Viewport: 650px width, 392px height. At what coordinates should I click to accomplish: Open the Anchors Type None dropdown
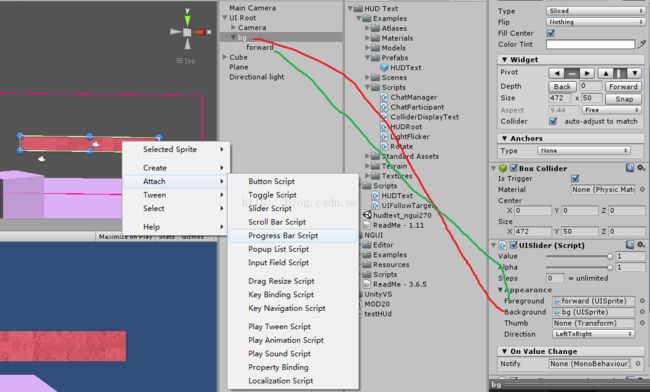[584, 151]
